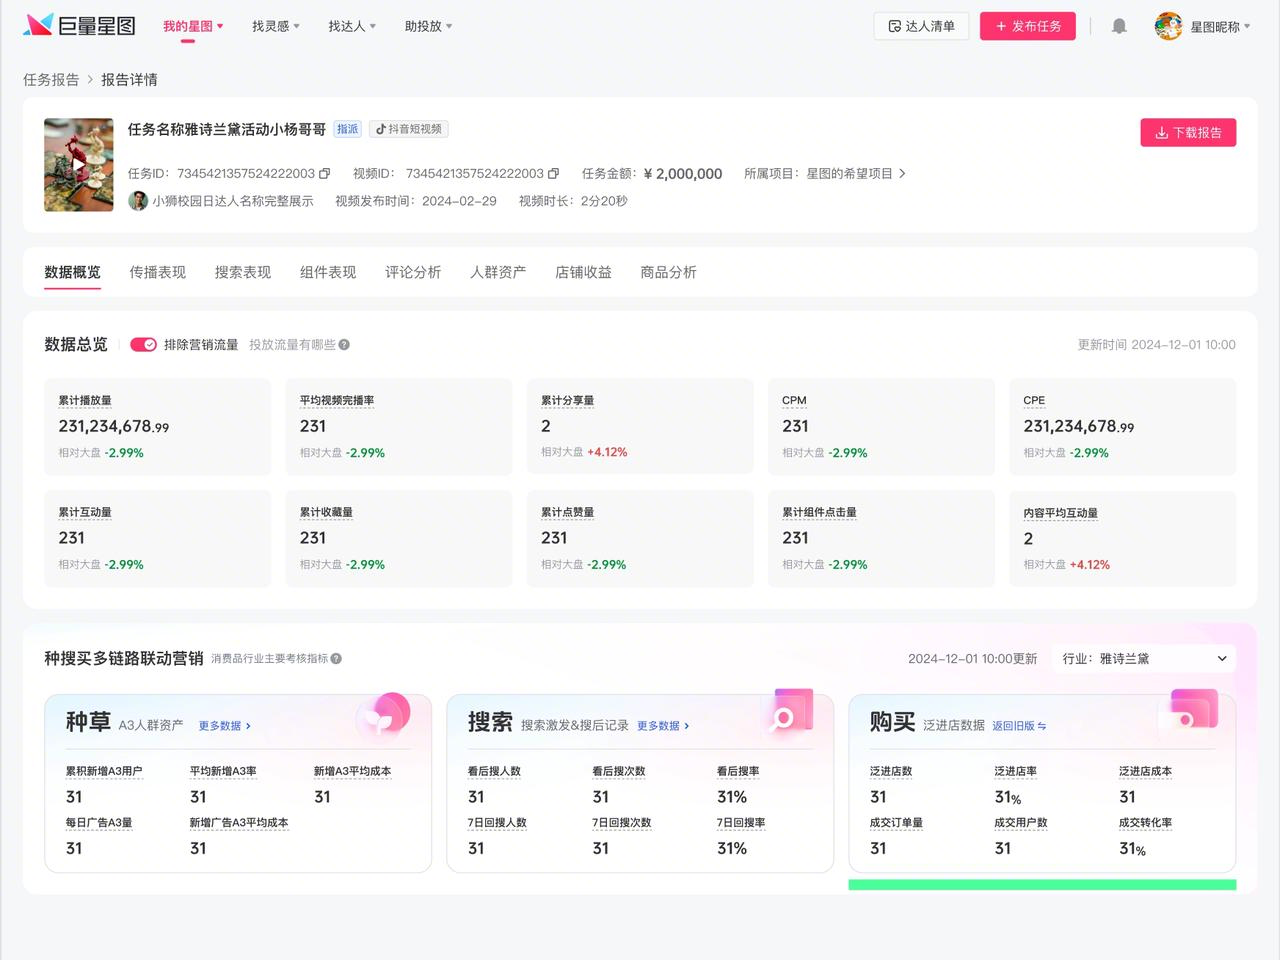Click 每日广告A3量 label

tap(99, 823)
